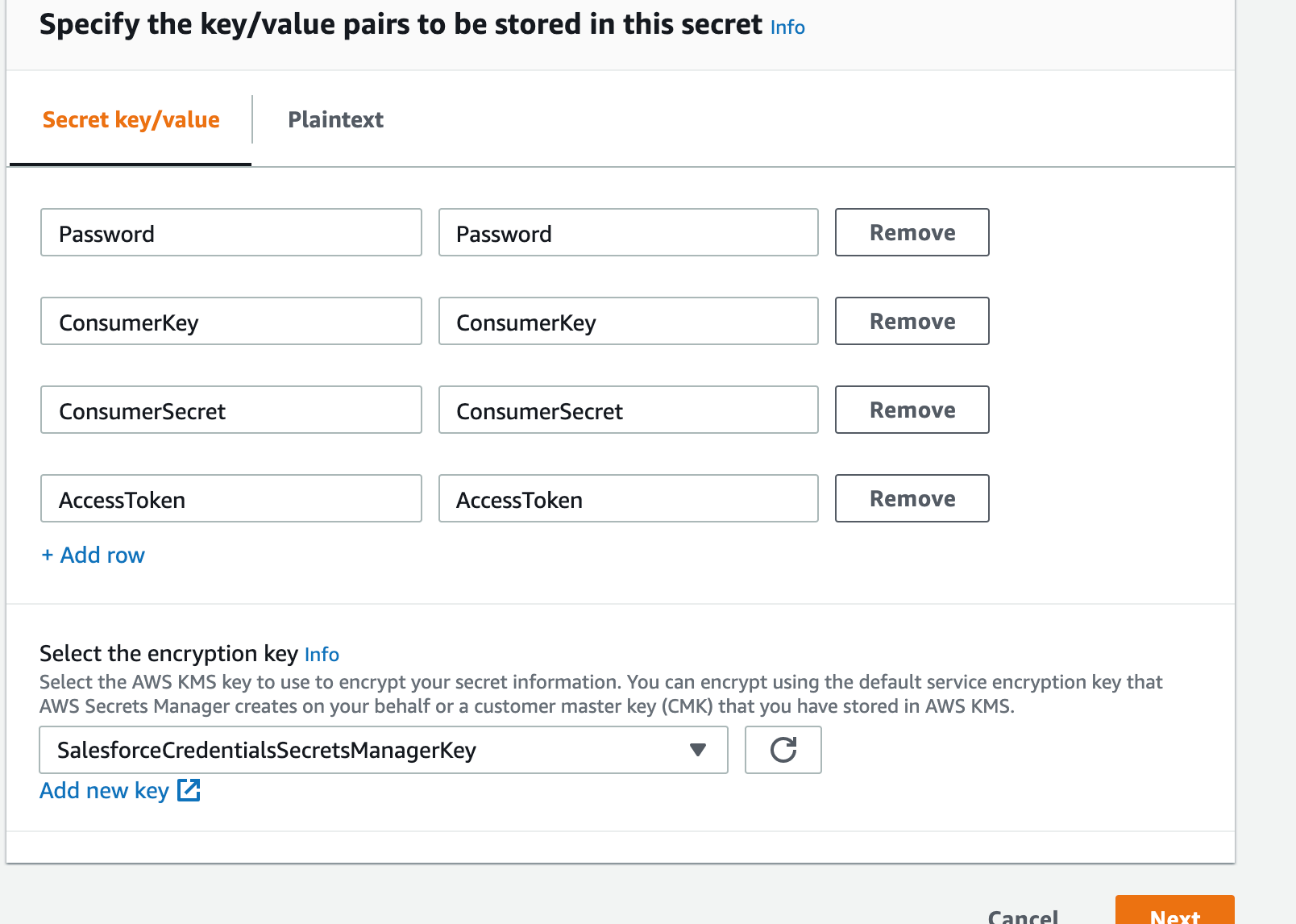
Task: Click the external link icon beside Add new key
Action: click(189, 791)
